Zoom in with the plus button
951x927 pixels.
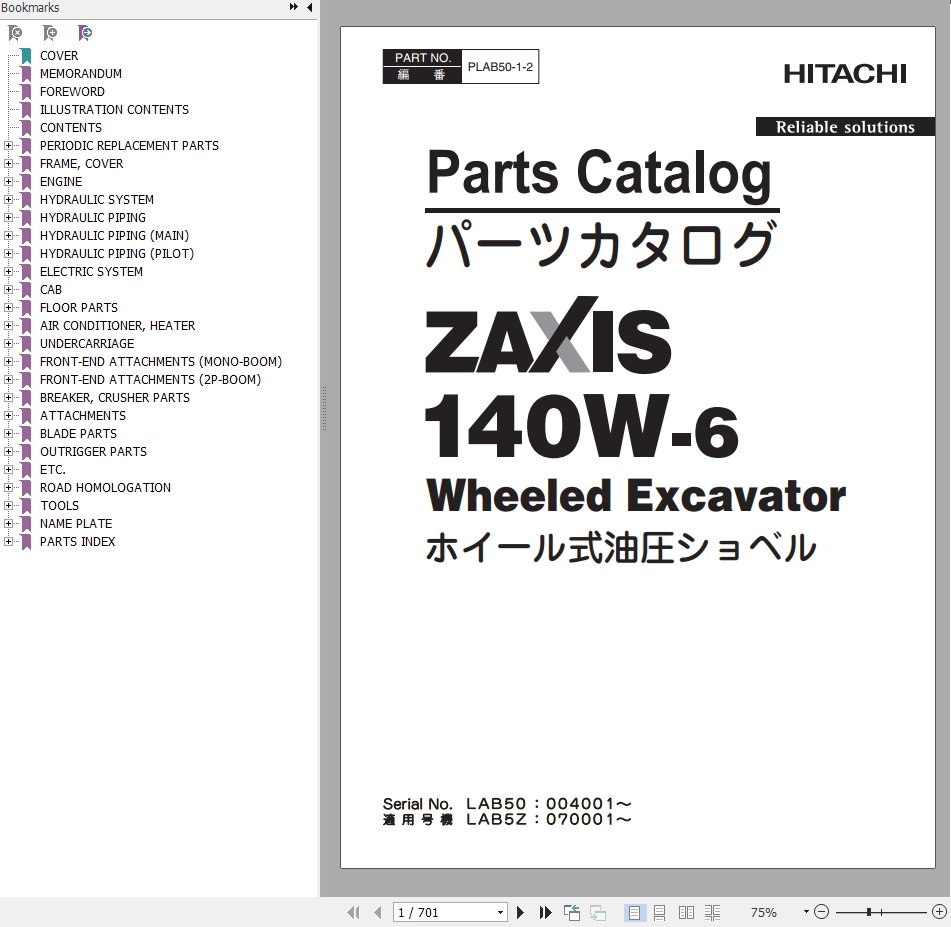(x=939, y=912)
